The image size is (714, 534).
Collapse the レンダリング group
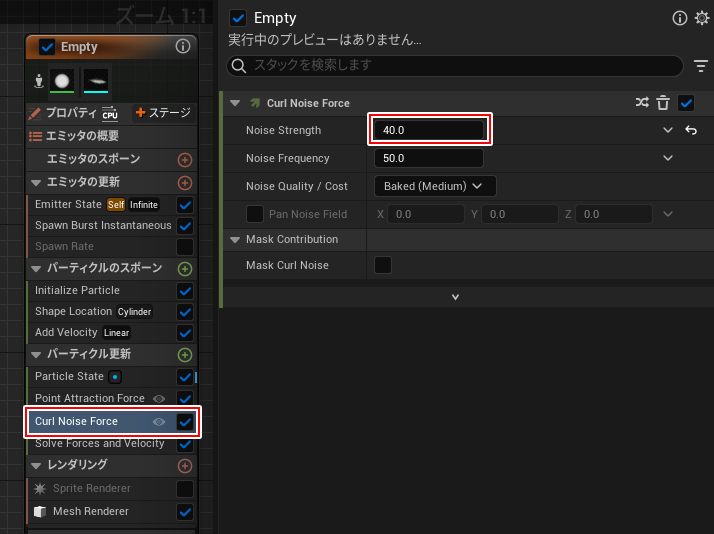[36, 466]
